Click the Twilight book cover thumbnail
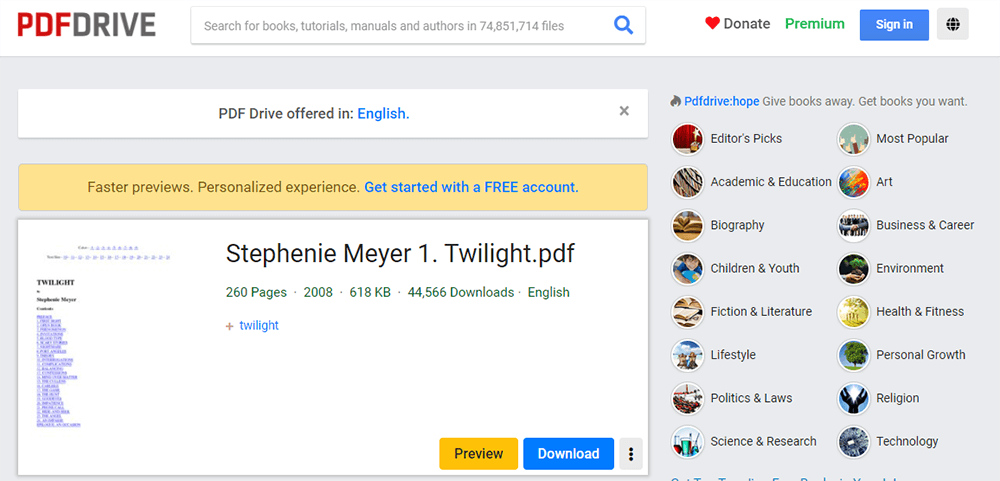 [87, 335]
